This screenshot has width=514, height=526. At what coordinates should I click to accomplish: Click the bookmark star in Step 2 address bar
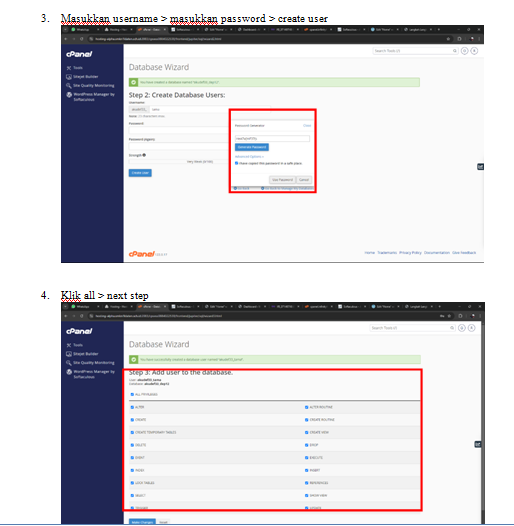(x=448, y=39)
